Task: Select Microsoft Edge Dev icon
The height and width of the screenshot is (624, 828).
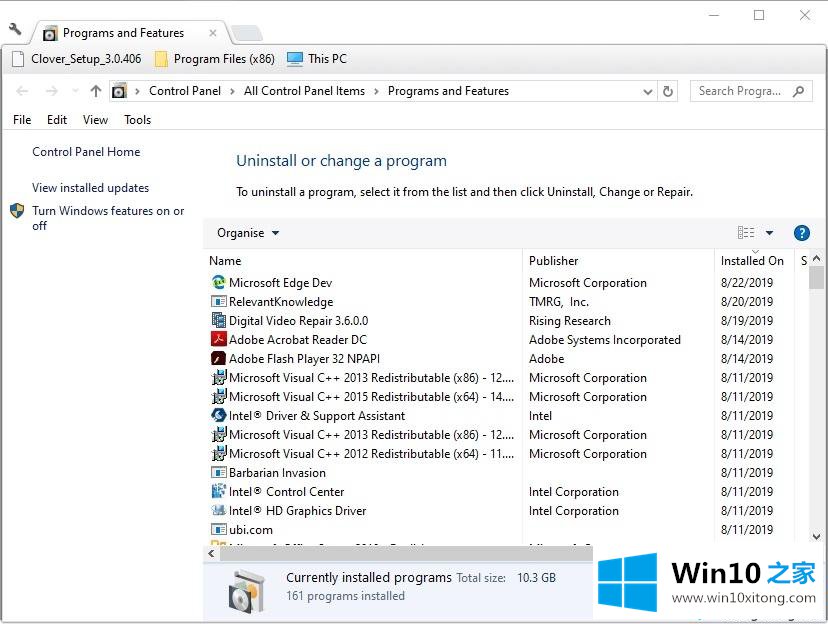Action: click(218, 282)
